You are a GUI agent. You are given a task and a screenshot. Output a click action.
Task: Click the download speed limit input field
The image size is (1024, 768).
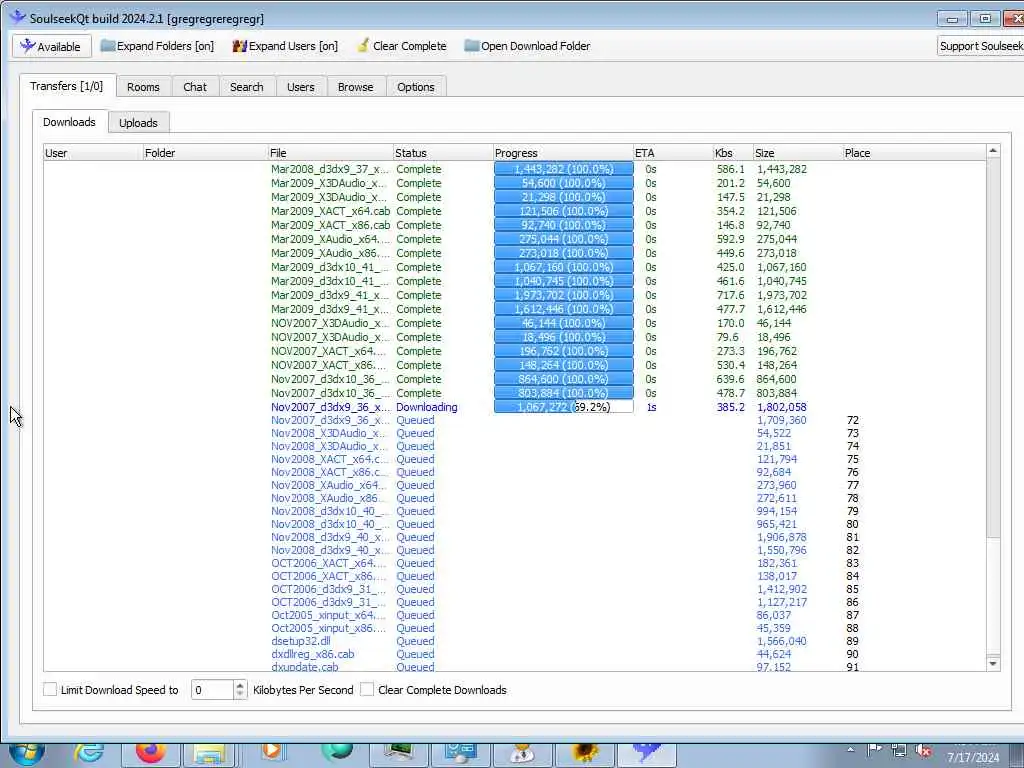click(x=212, y=690)
